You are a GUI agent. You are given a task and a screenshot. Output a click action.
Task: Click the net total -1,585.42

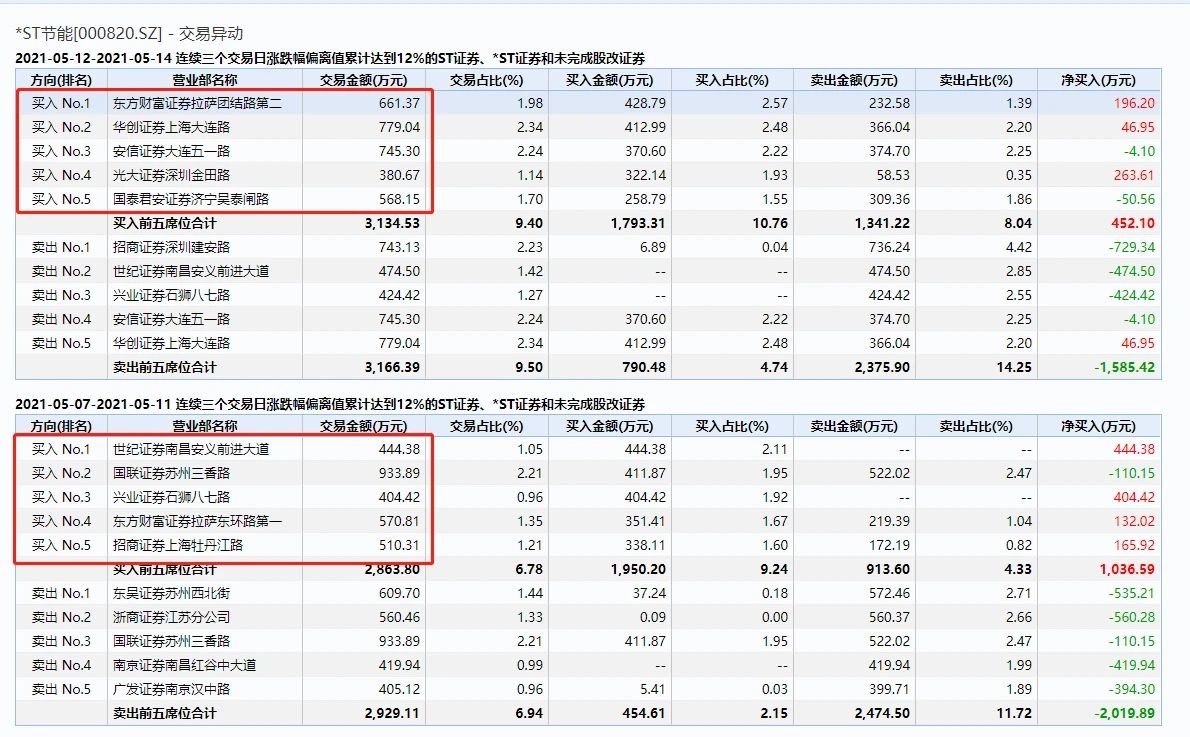pos(1124,367)
